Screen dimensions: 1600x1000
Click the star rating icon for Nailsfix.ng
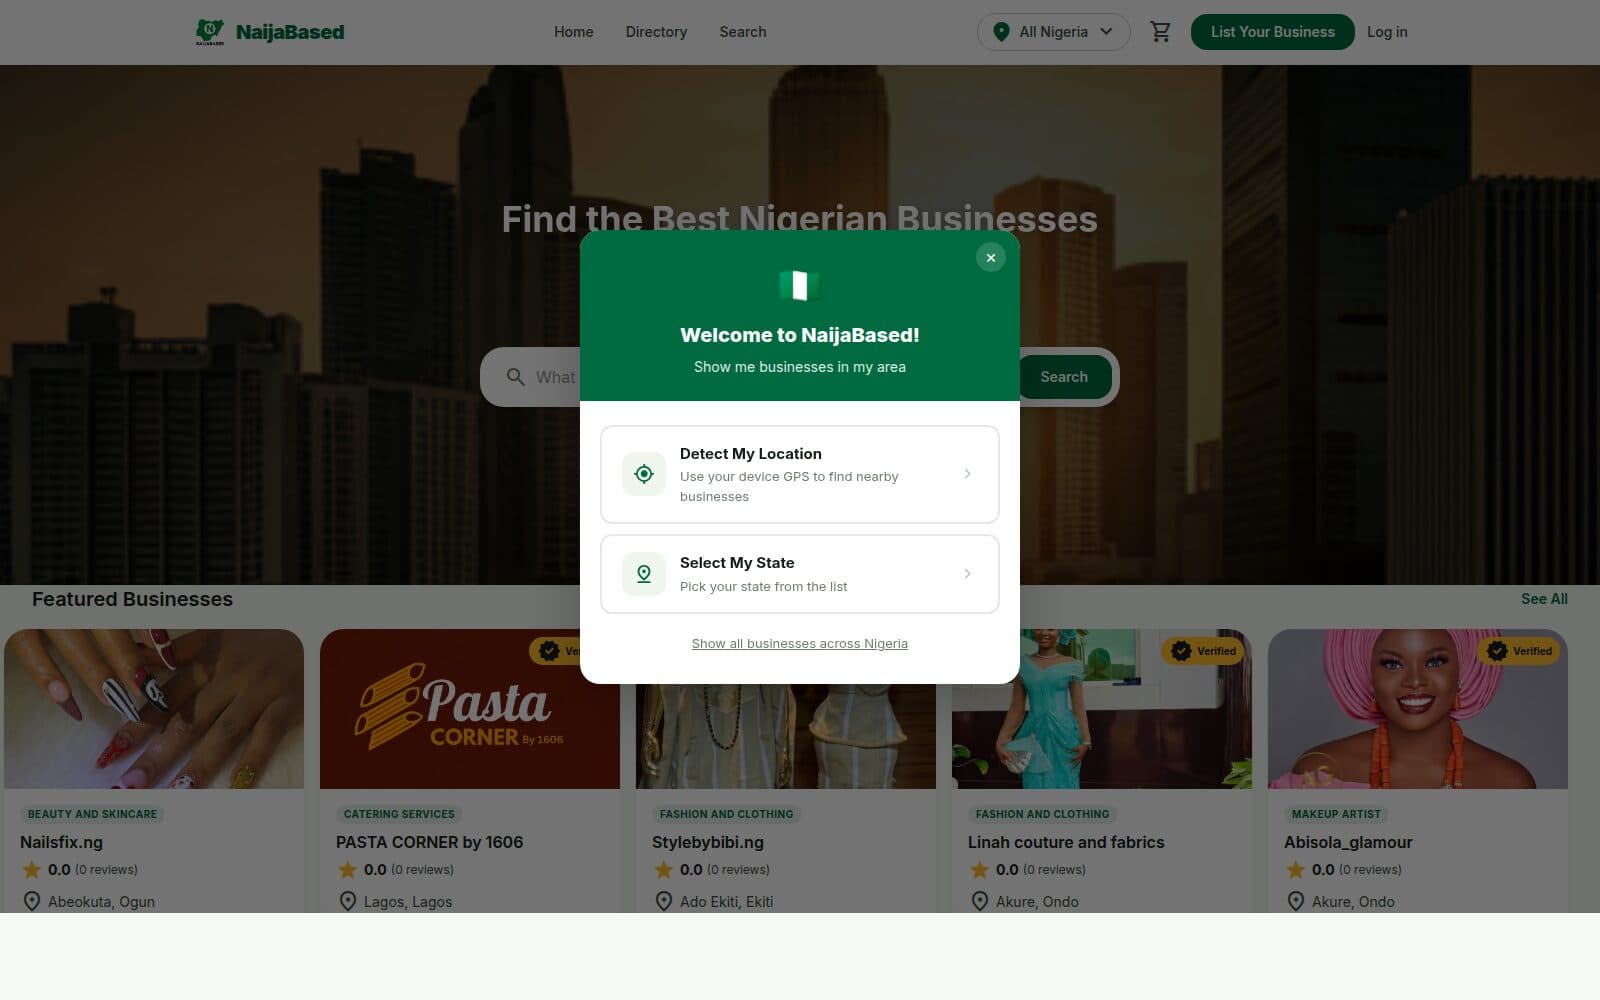pos(32,870)
